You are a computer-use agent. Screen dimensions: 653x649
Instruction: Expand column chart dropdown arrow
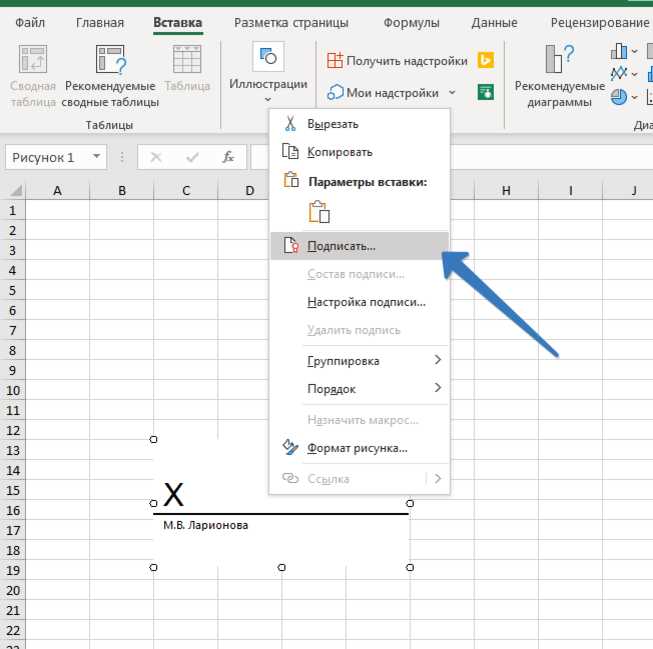click(634, 52)
